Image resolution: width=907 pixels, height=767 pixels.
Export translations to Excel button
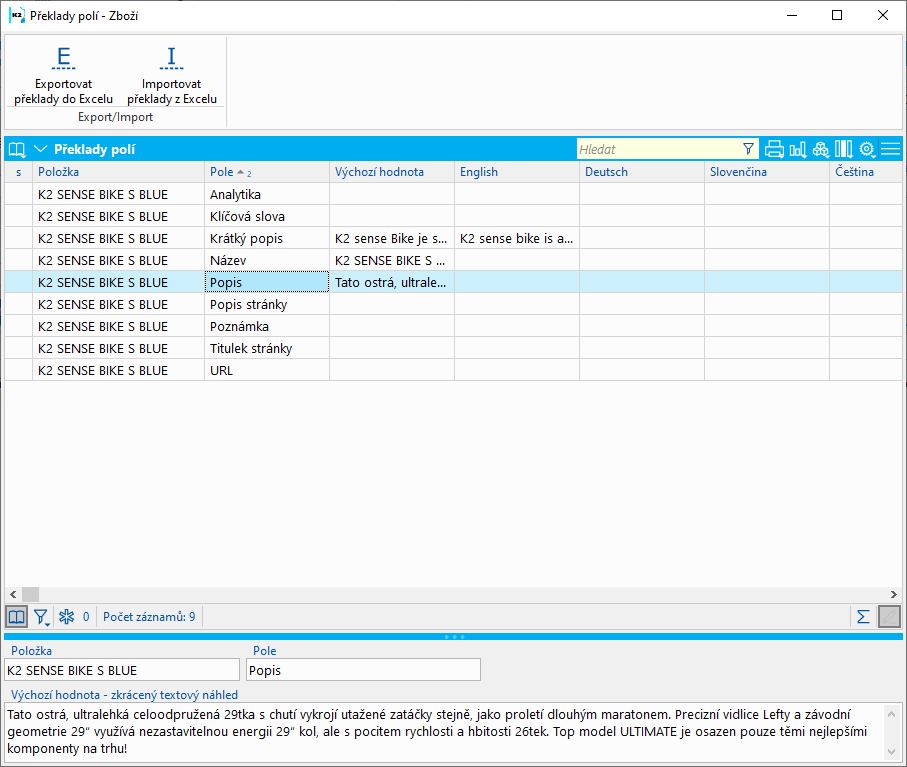(x=63, y=75)
